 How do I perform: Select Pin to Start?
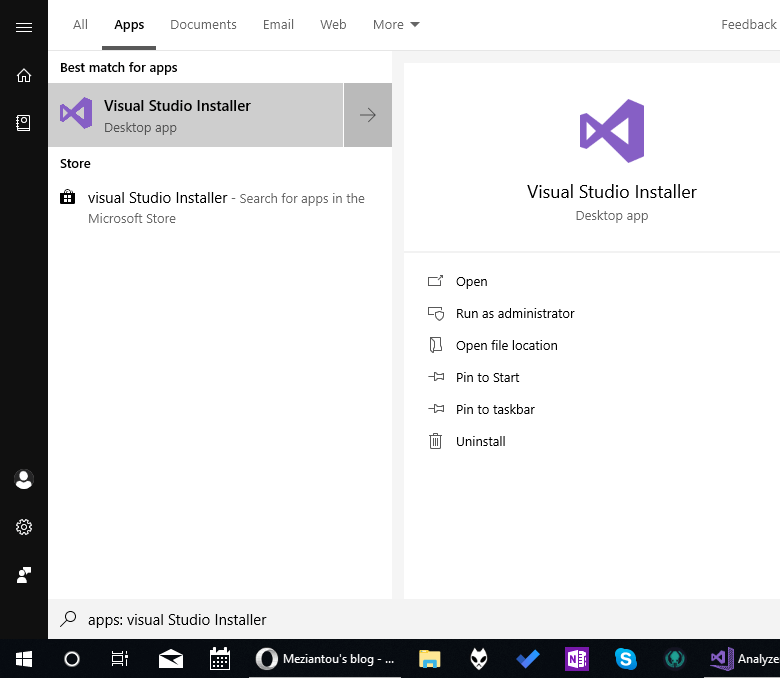click(487, 377)
